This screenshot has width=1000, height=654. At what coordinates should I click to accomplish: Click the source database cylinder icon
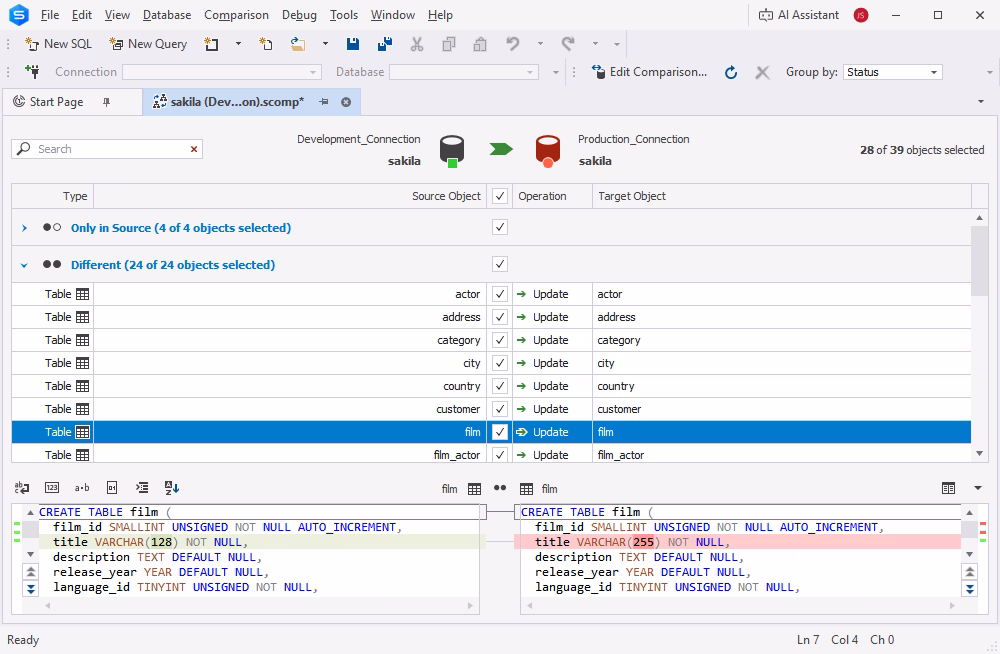[x=452, y=151]
